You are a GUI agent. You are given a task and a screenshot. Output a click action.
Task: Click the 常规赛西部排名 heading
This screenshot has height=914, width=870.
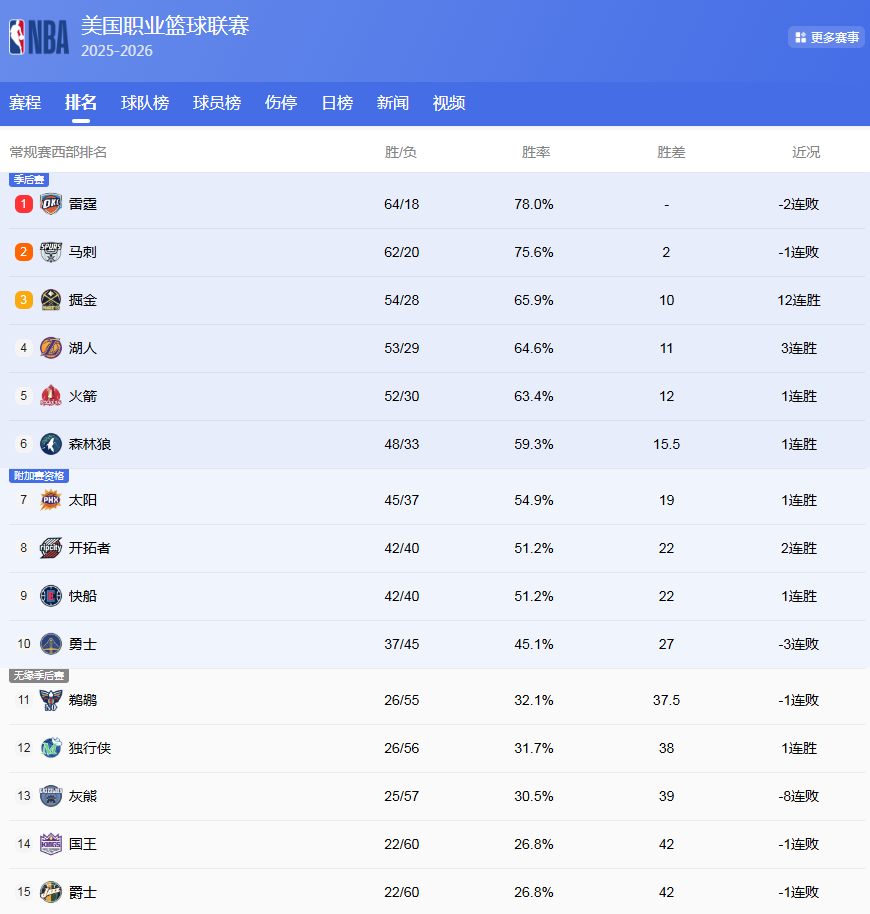coord(58,152)
